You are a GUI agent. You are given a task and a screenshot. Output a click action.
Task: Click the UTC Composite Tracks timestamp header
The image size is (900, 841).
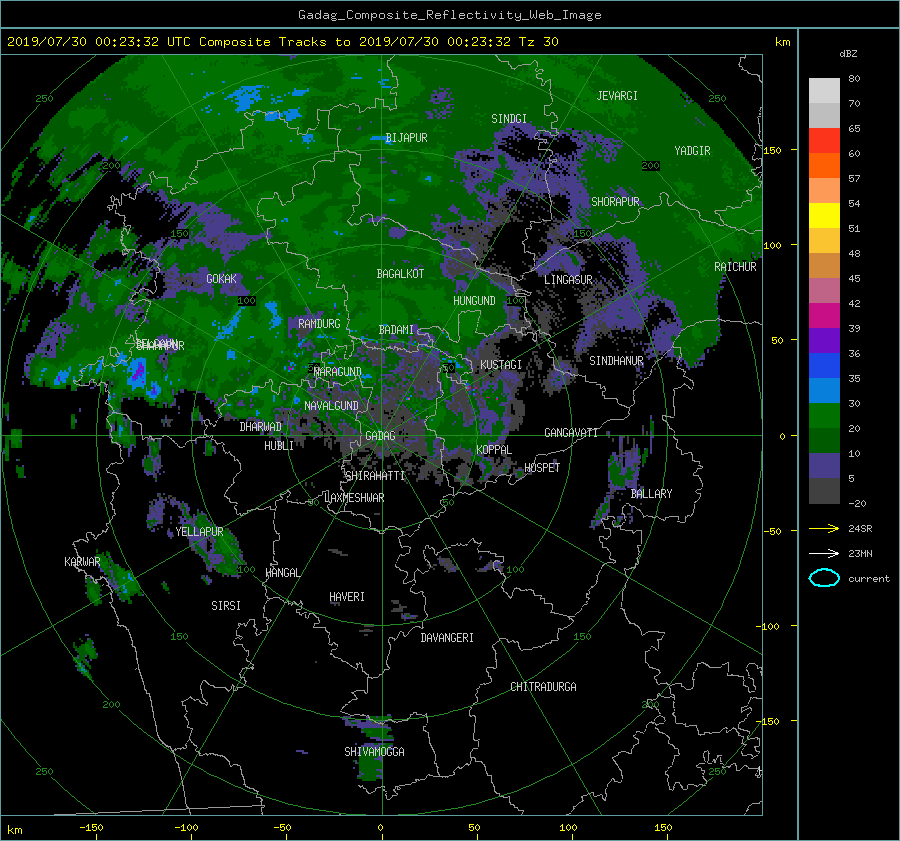click(x=282, y=42)
